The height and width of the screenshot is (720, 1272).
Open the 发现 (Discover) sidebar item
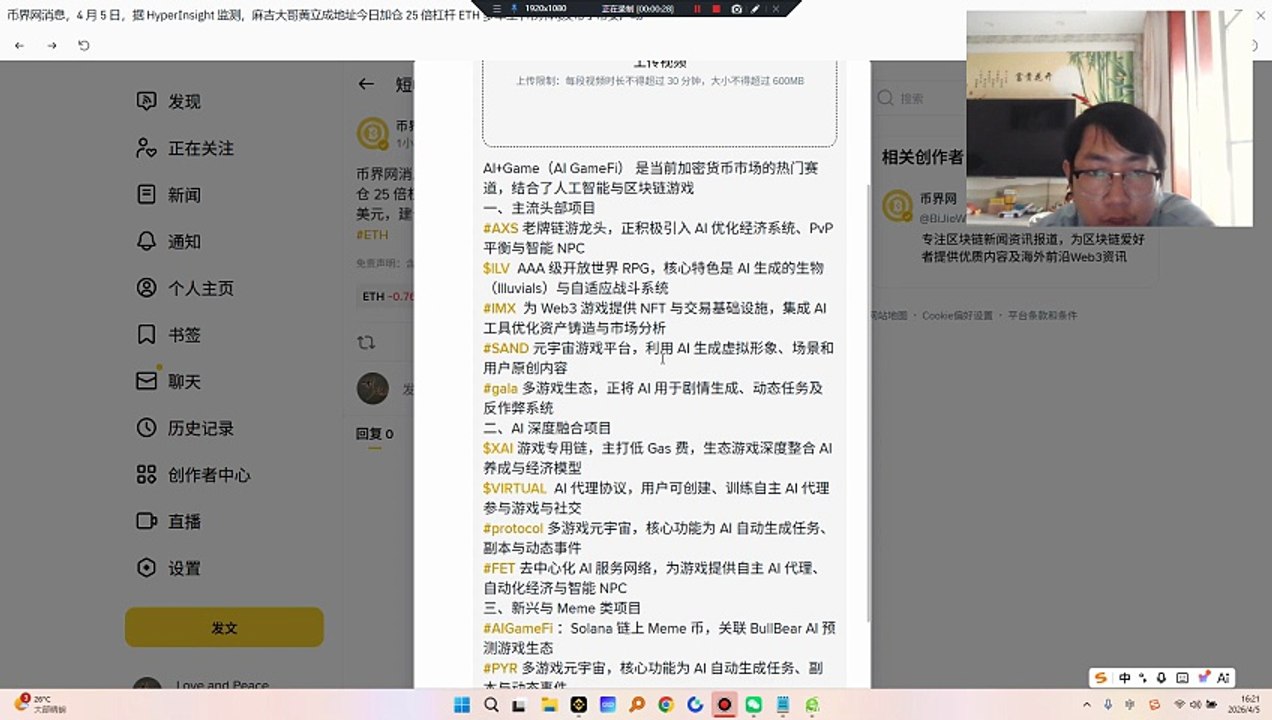[169, 101]
